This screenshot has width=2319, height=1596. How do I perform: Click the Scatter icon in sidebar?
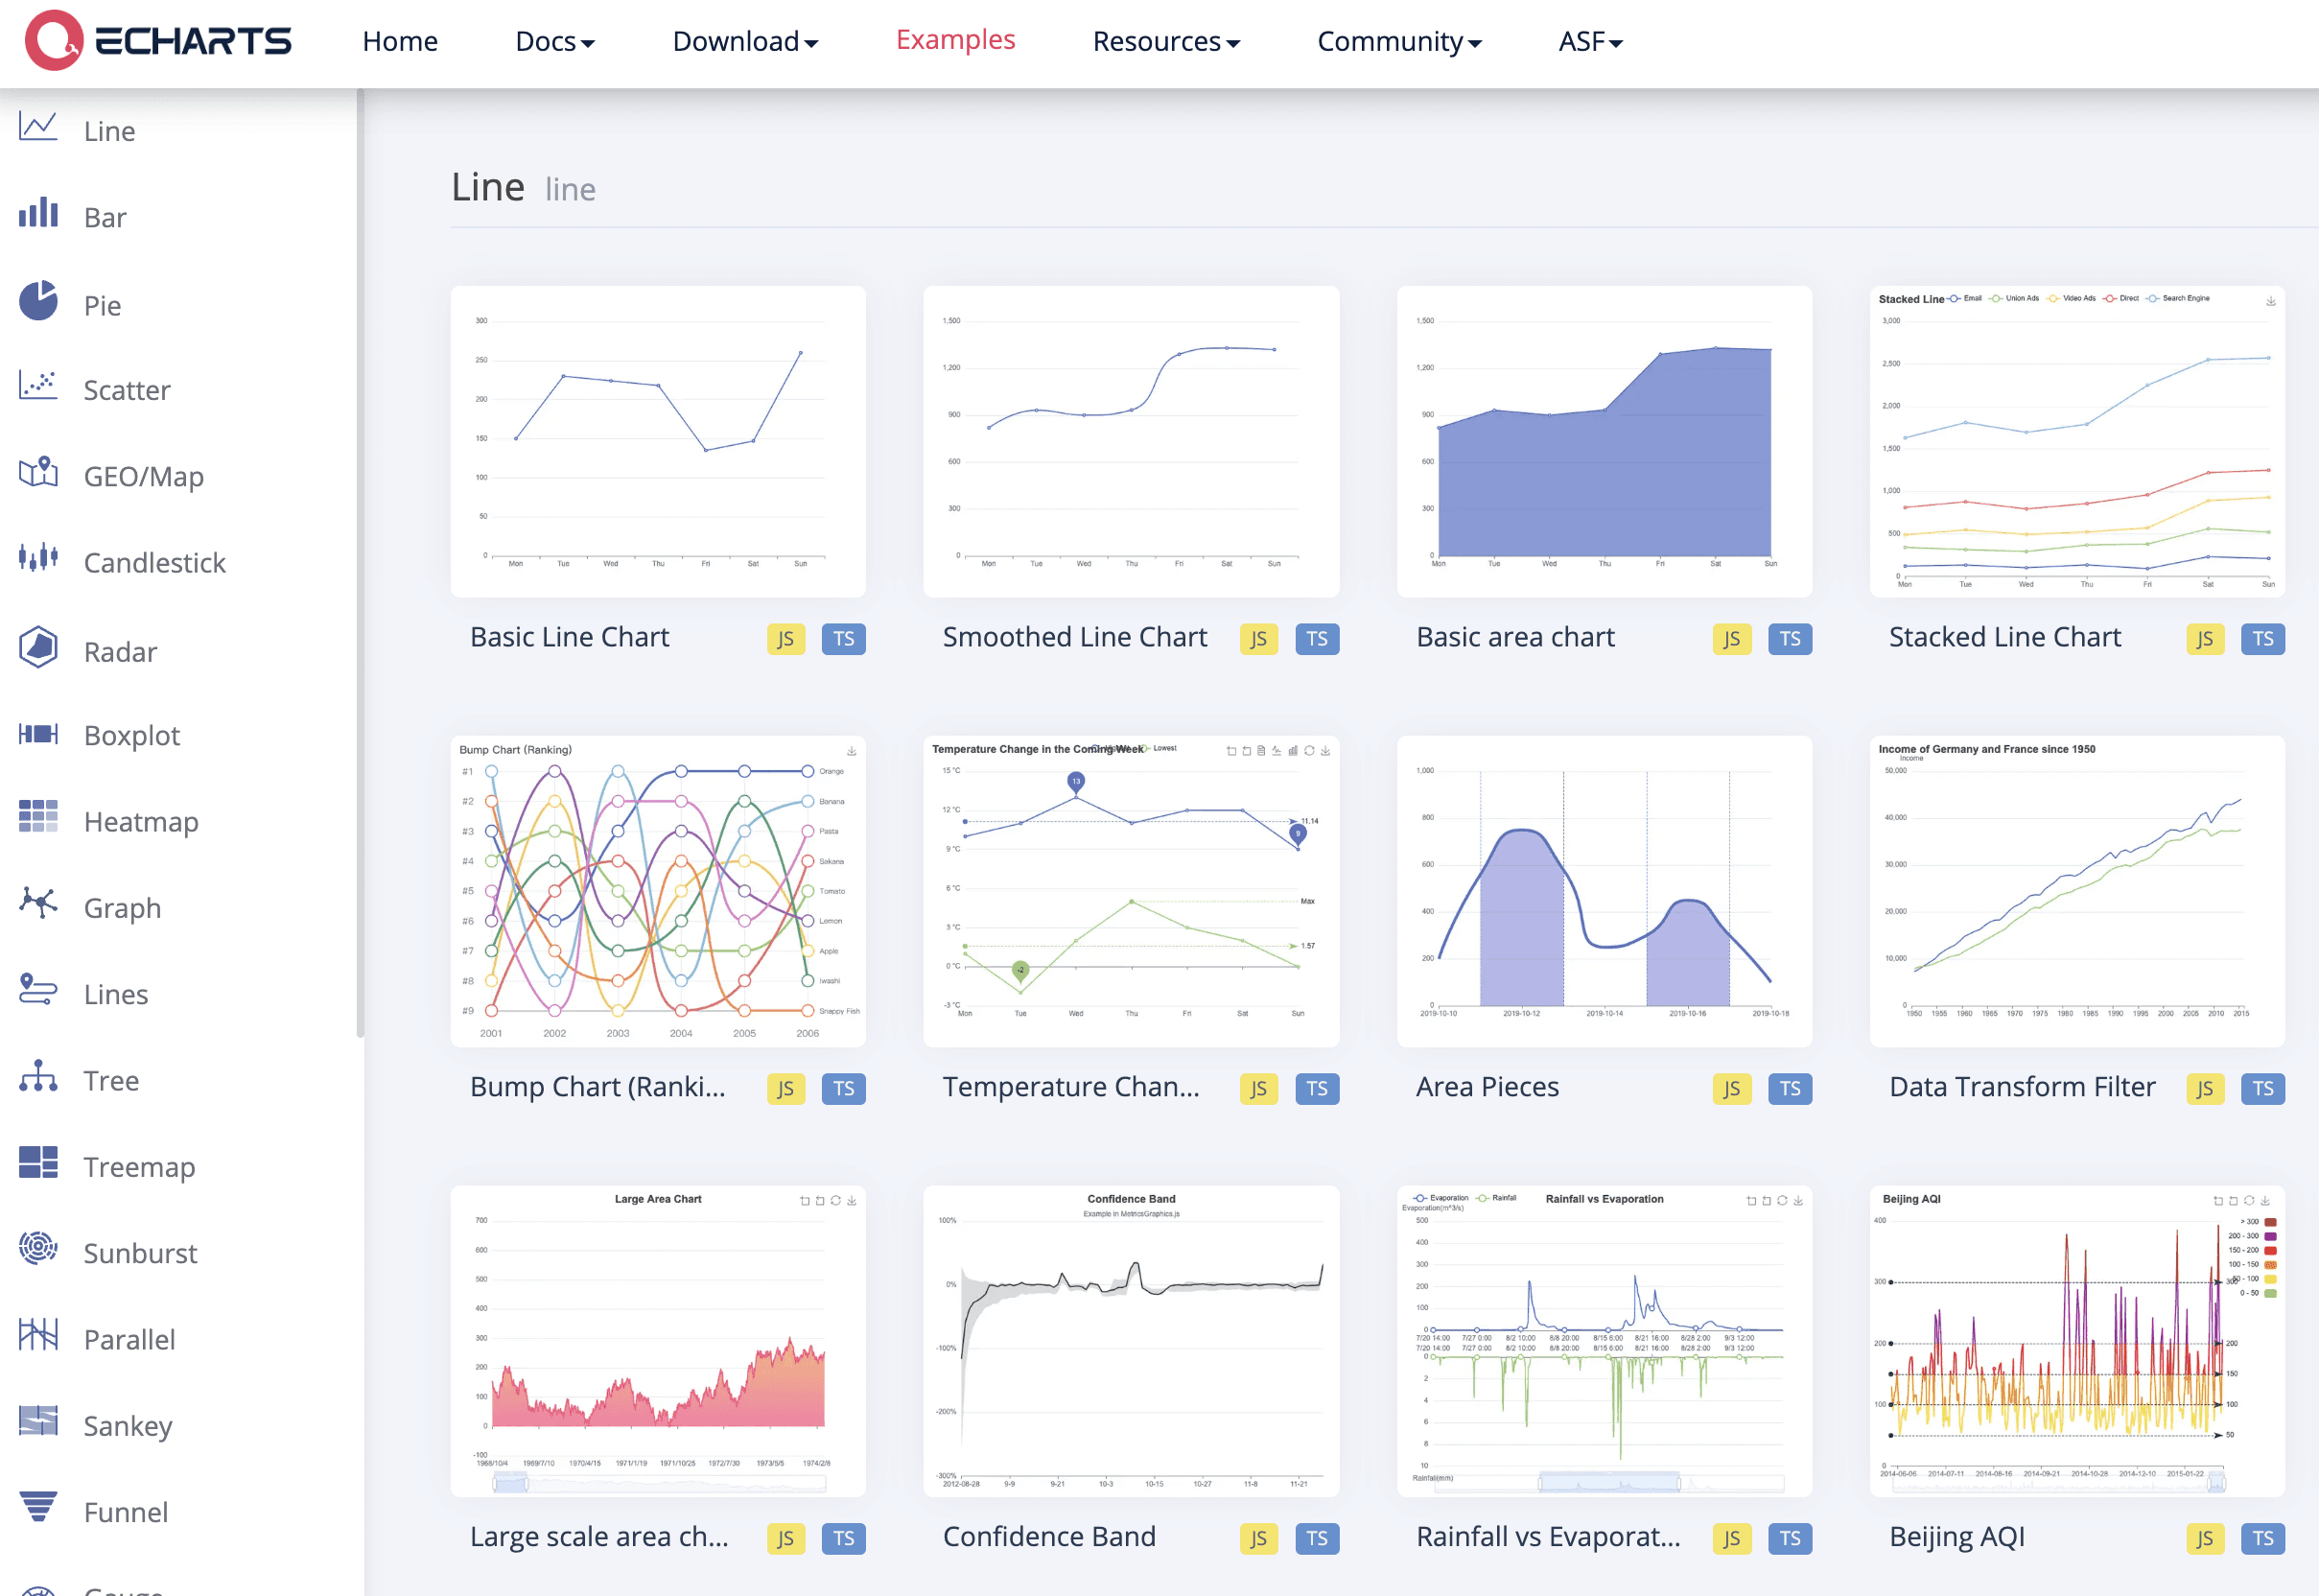click(38, 386)
